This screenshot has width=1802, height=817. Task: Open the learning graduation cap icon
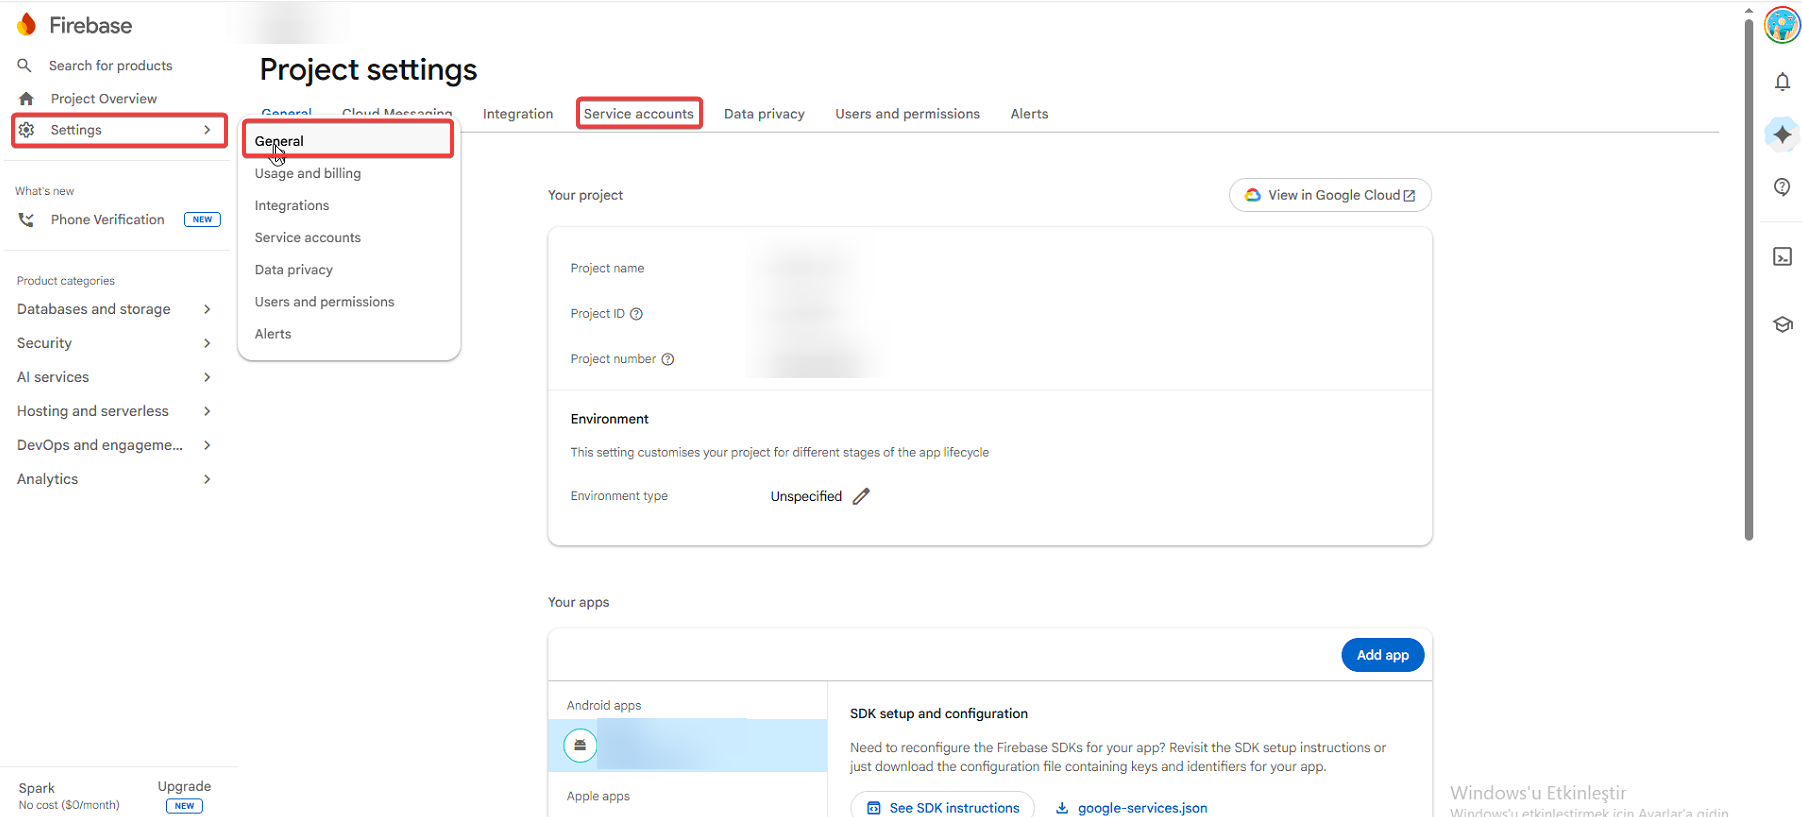tap(1782, 324)
